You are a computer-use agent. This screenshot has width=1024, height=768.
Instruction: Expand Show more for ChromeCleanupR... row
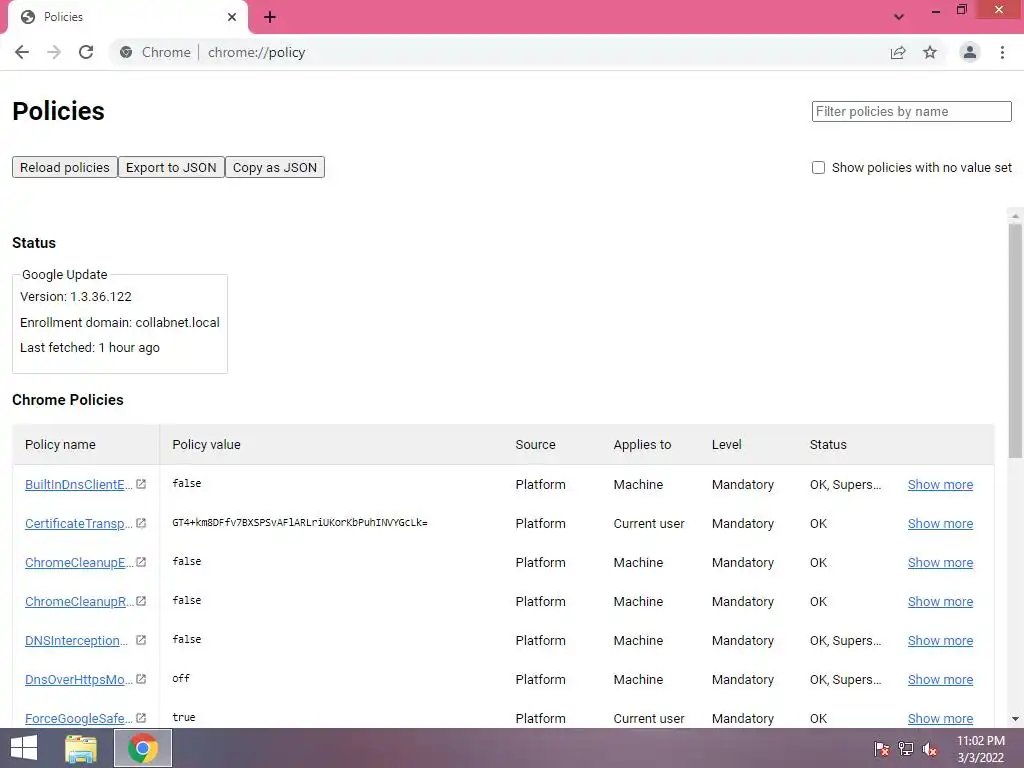(x=940, y=601)
